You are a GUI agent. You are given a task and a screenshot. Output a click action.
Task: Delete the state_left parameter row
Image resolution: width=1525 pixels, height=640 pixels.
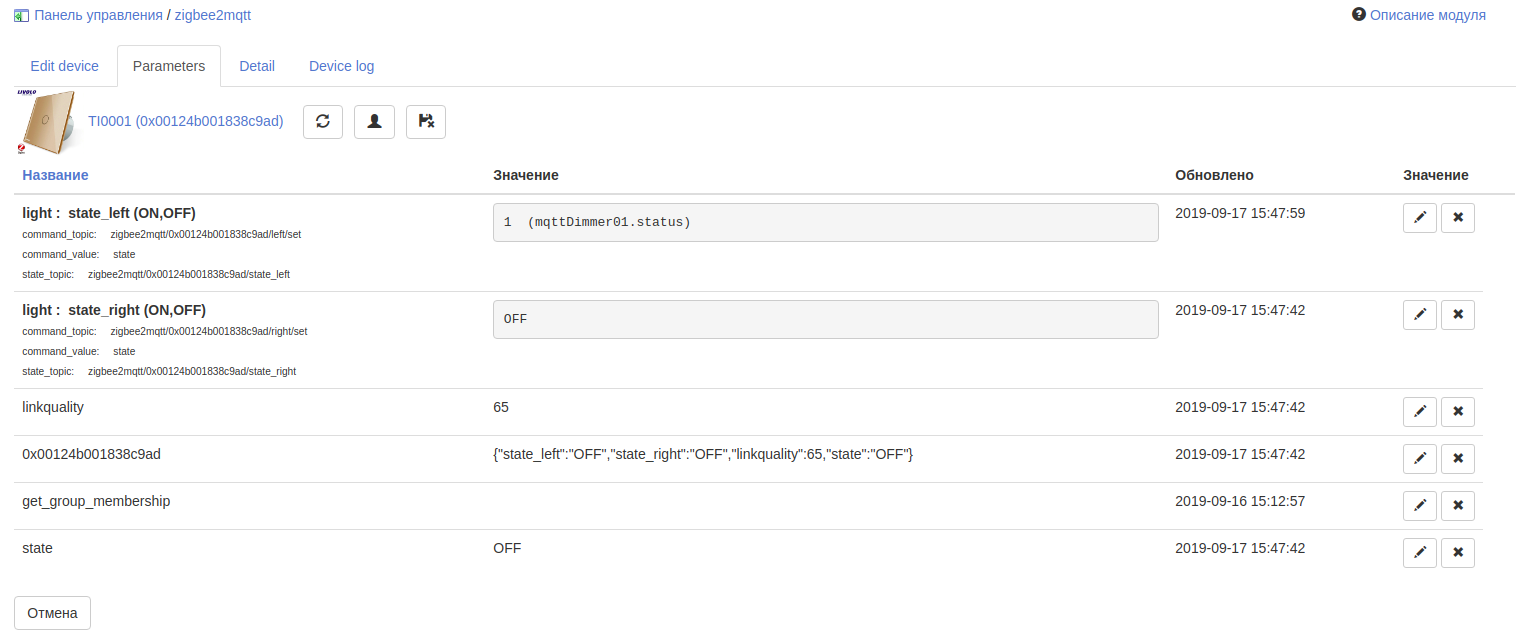click(1458, 217)
